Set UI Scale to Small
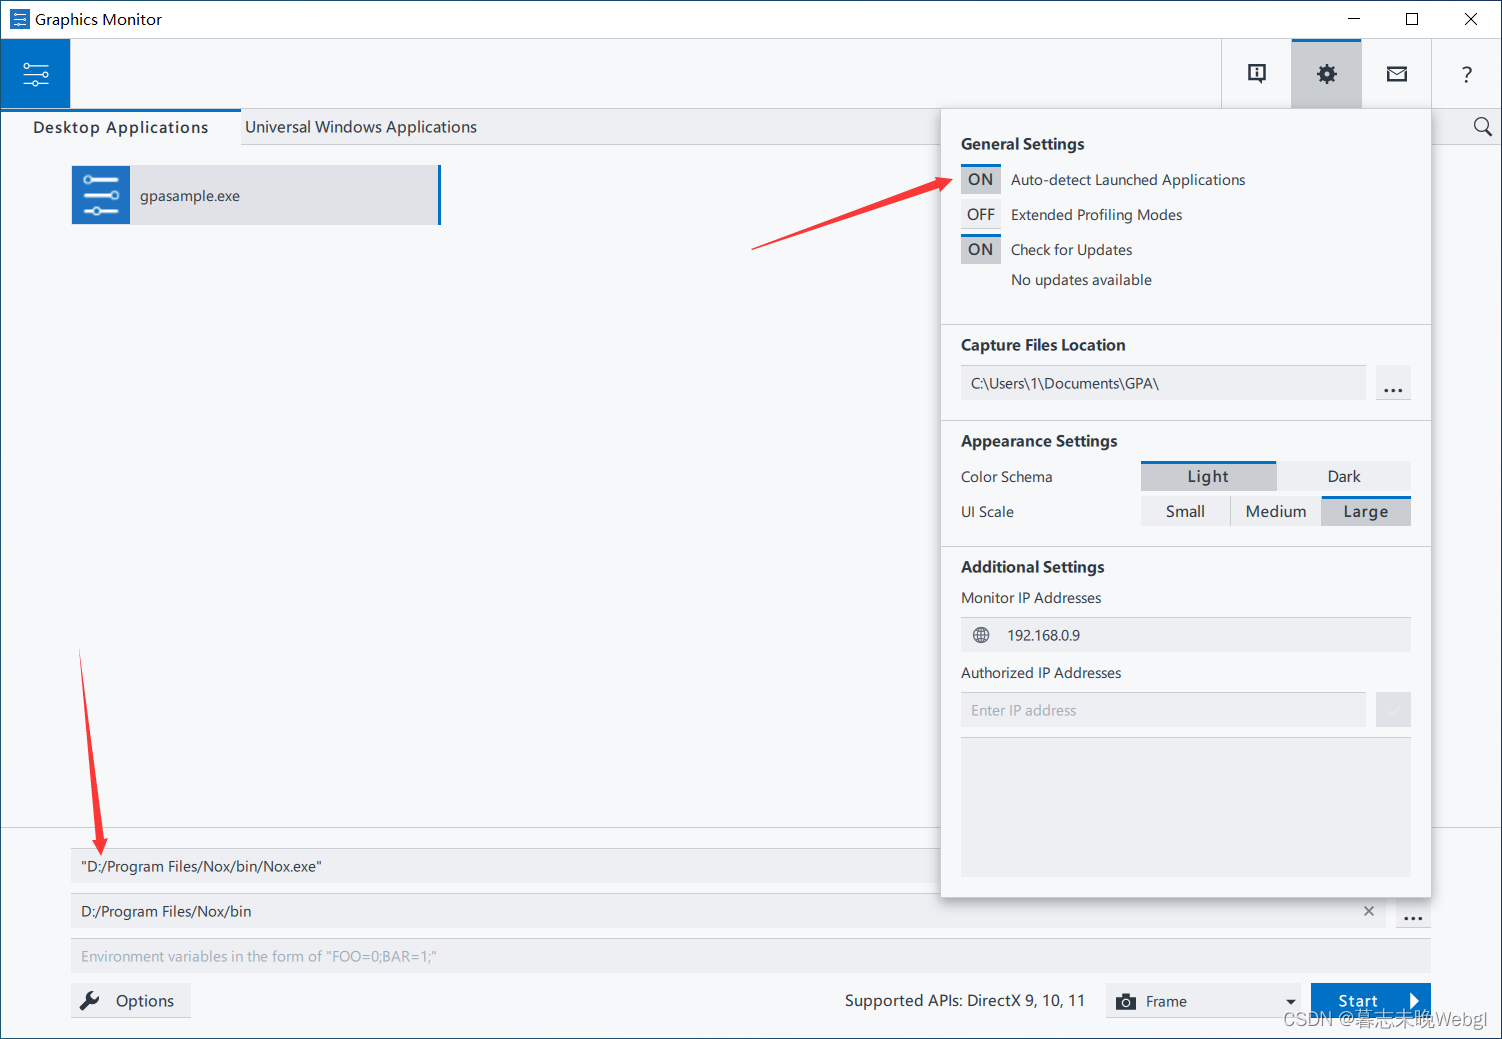The width and height of the screenshot is (1502, 1039). coord(1185,511)
